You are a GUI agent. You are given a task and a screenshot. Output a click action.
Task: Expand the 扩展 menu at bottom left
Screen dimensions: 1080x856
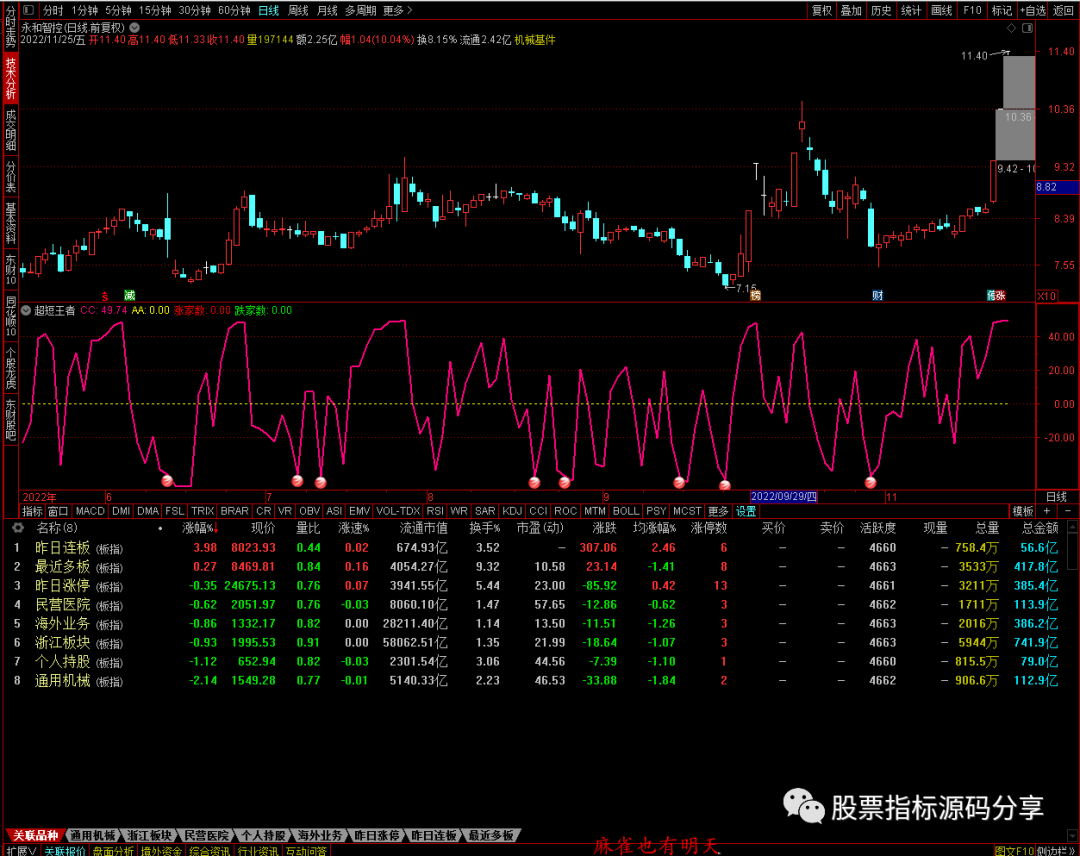coord(21,851)
